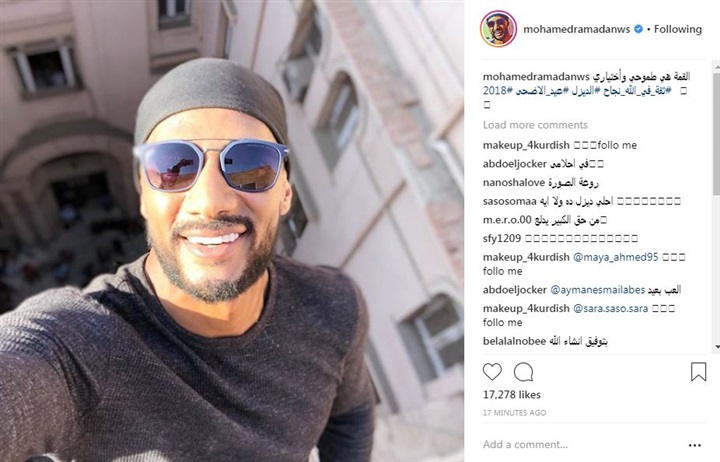Open nanoshalove commenter profile
Screen dimensions: 720x462
pos(513,183)
